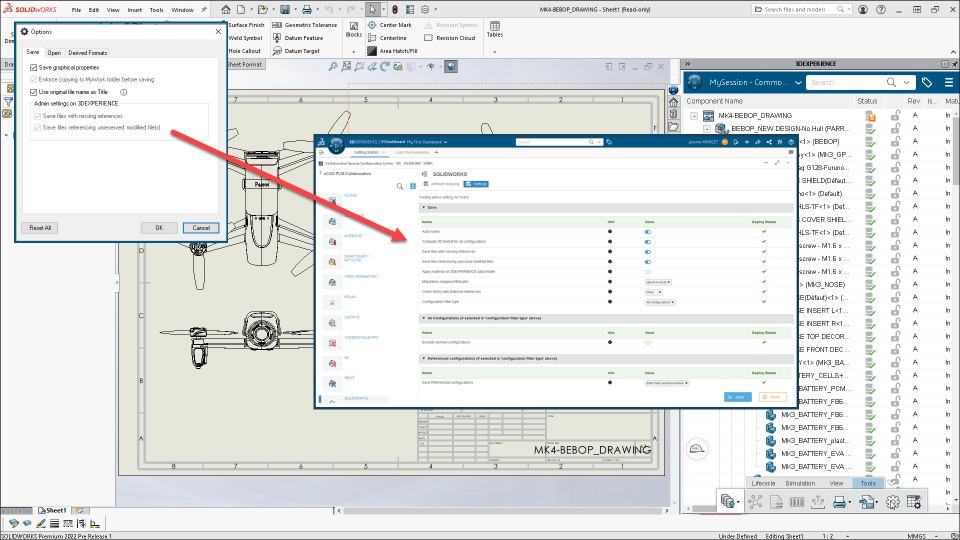Collapse the BEBOP_NEW DESIGN tree node
The width and height of the screenshot is (960, 540).
click(x=707, y=129)
